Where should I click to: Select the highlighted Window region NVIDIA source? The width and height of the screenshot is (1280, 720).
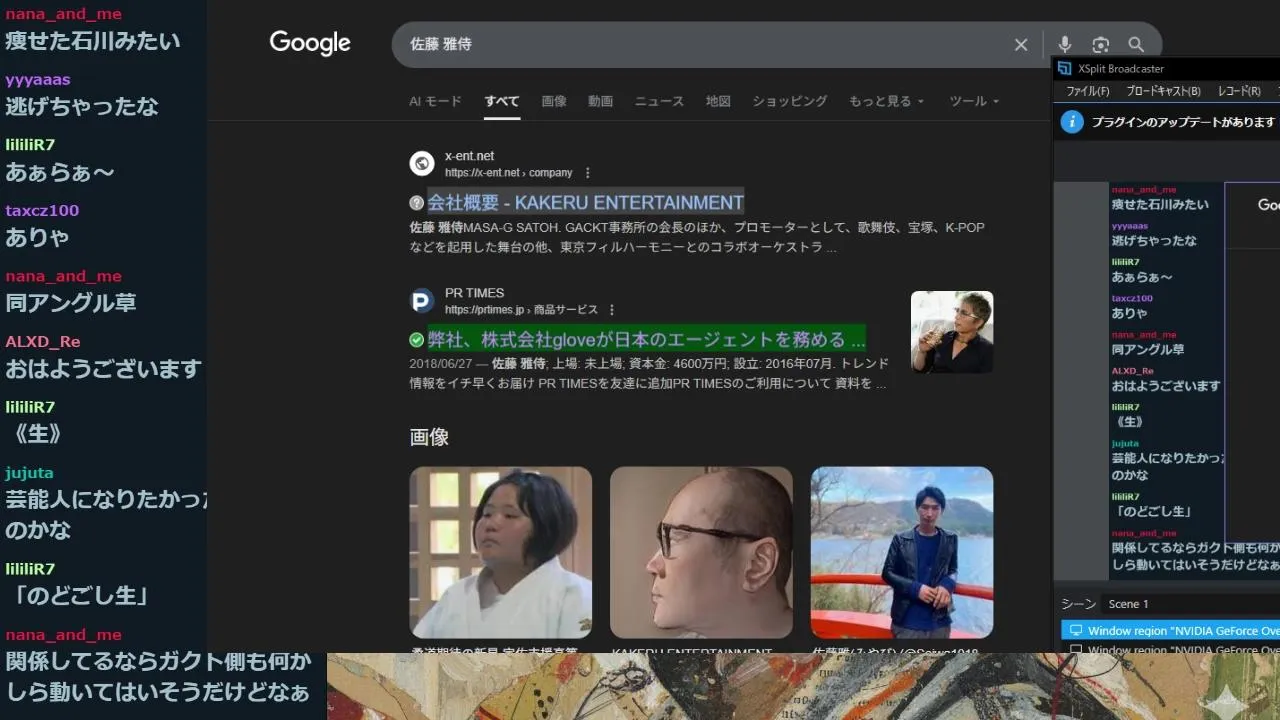tap(1171, 631)
